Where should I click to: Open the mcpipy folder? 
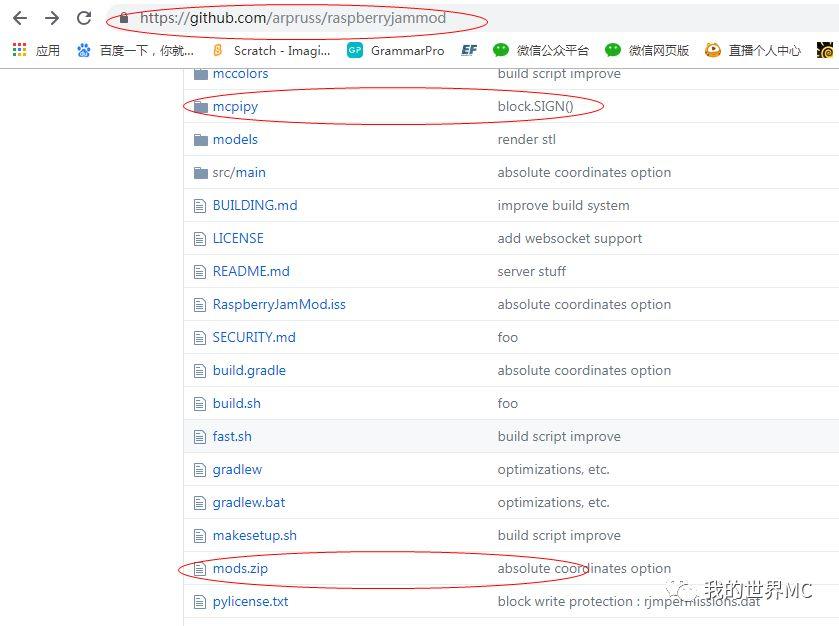click(x=235, y=106)
